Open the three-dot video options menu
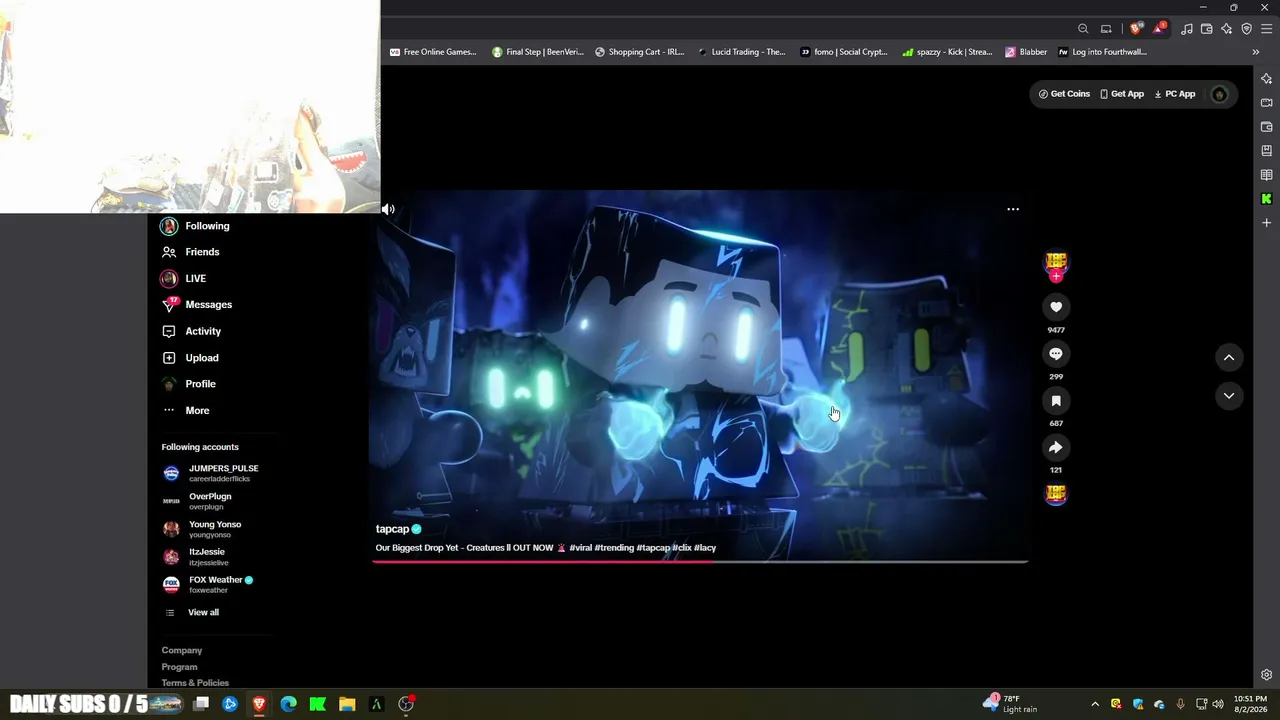The image size is (1280, 720). (1013, 209)
